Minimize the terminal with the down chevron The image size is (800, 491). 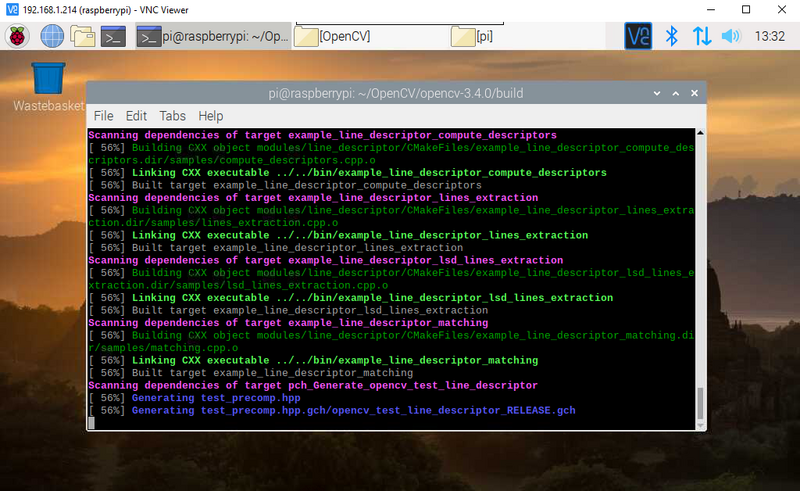(x=657, y=93)
